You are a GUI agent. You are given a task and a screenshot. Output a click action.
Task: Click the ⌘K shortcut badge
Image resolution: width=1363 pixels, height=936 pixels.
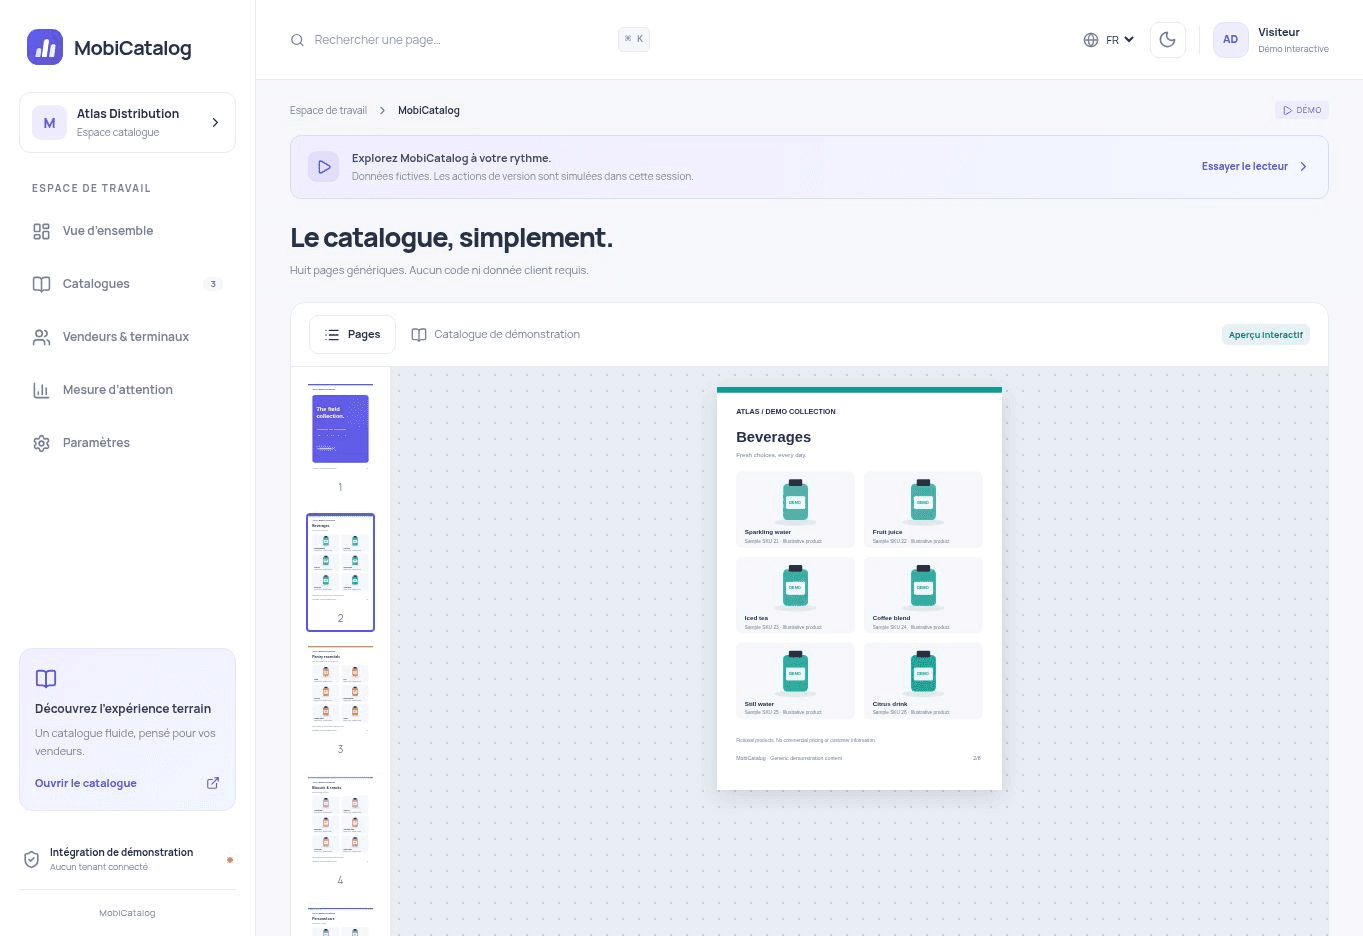tap(634, 39)
